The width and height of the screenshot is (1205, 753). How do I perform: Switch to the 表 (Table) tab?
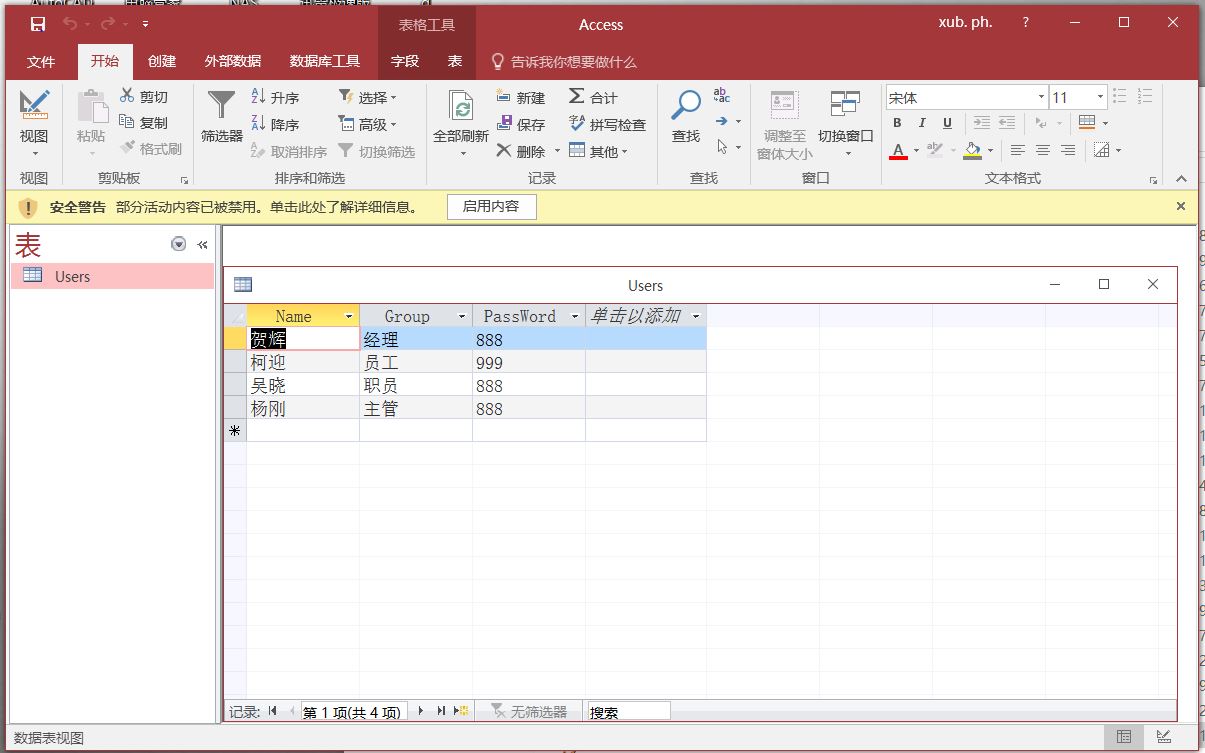click(455, 61)
